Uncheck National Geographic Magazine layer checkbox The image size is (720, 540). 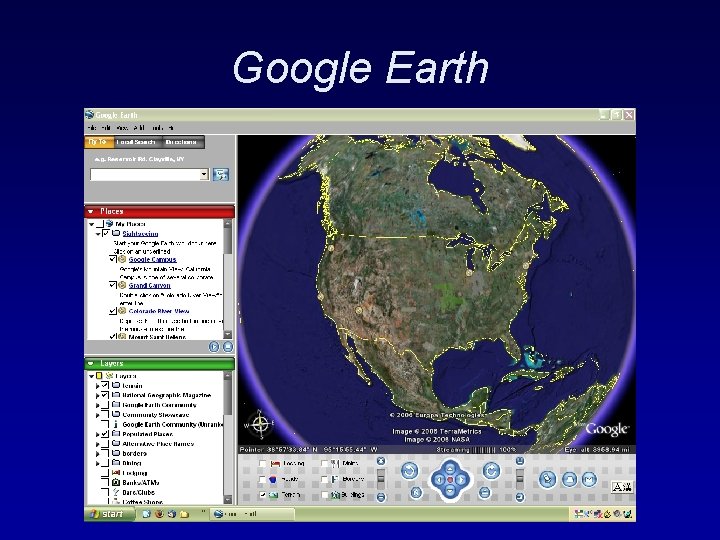click(x=105, y=395)
